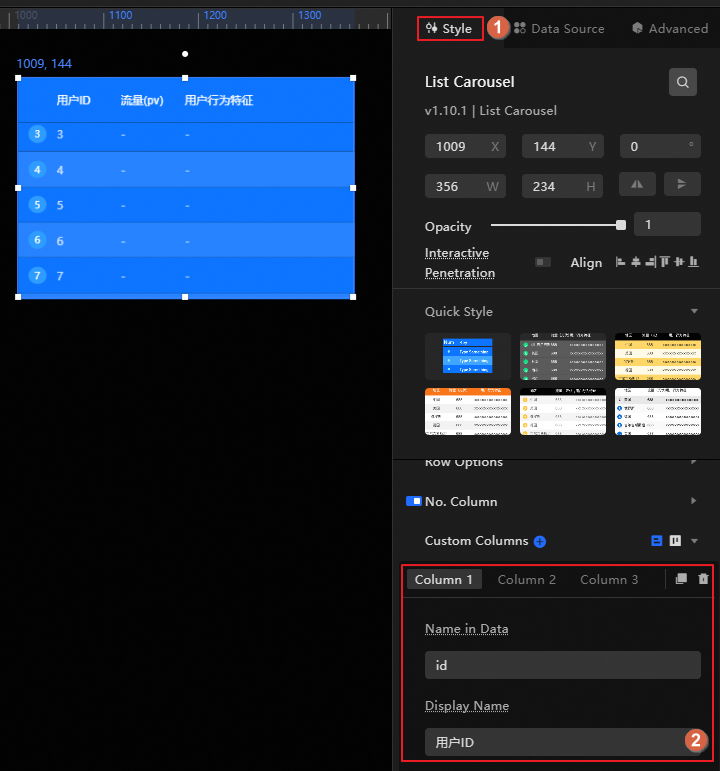Image resolution: width=720 pixels, height=771 pixels.
Task: Click the 用户行为特征 header in the canvas table
Action: coord(219,100)
